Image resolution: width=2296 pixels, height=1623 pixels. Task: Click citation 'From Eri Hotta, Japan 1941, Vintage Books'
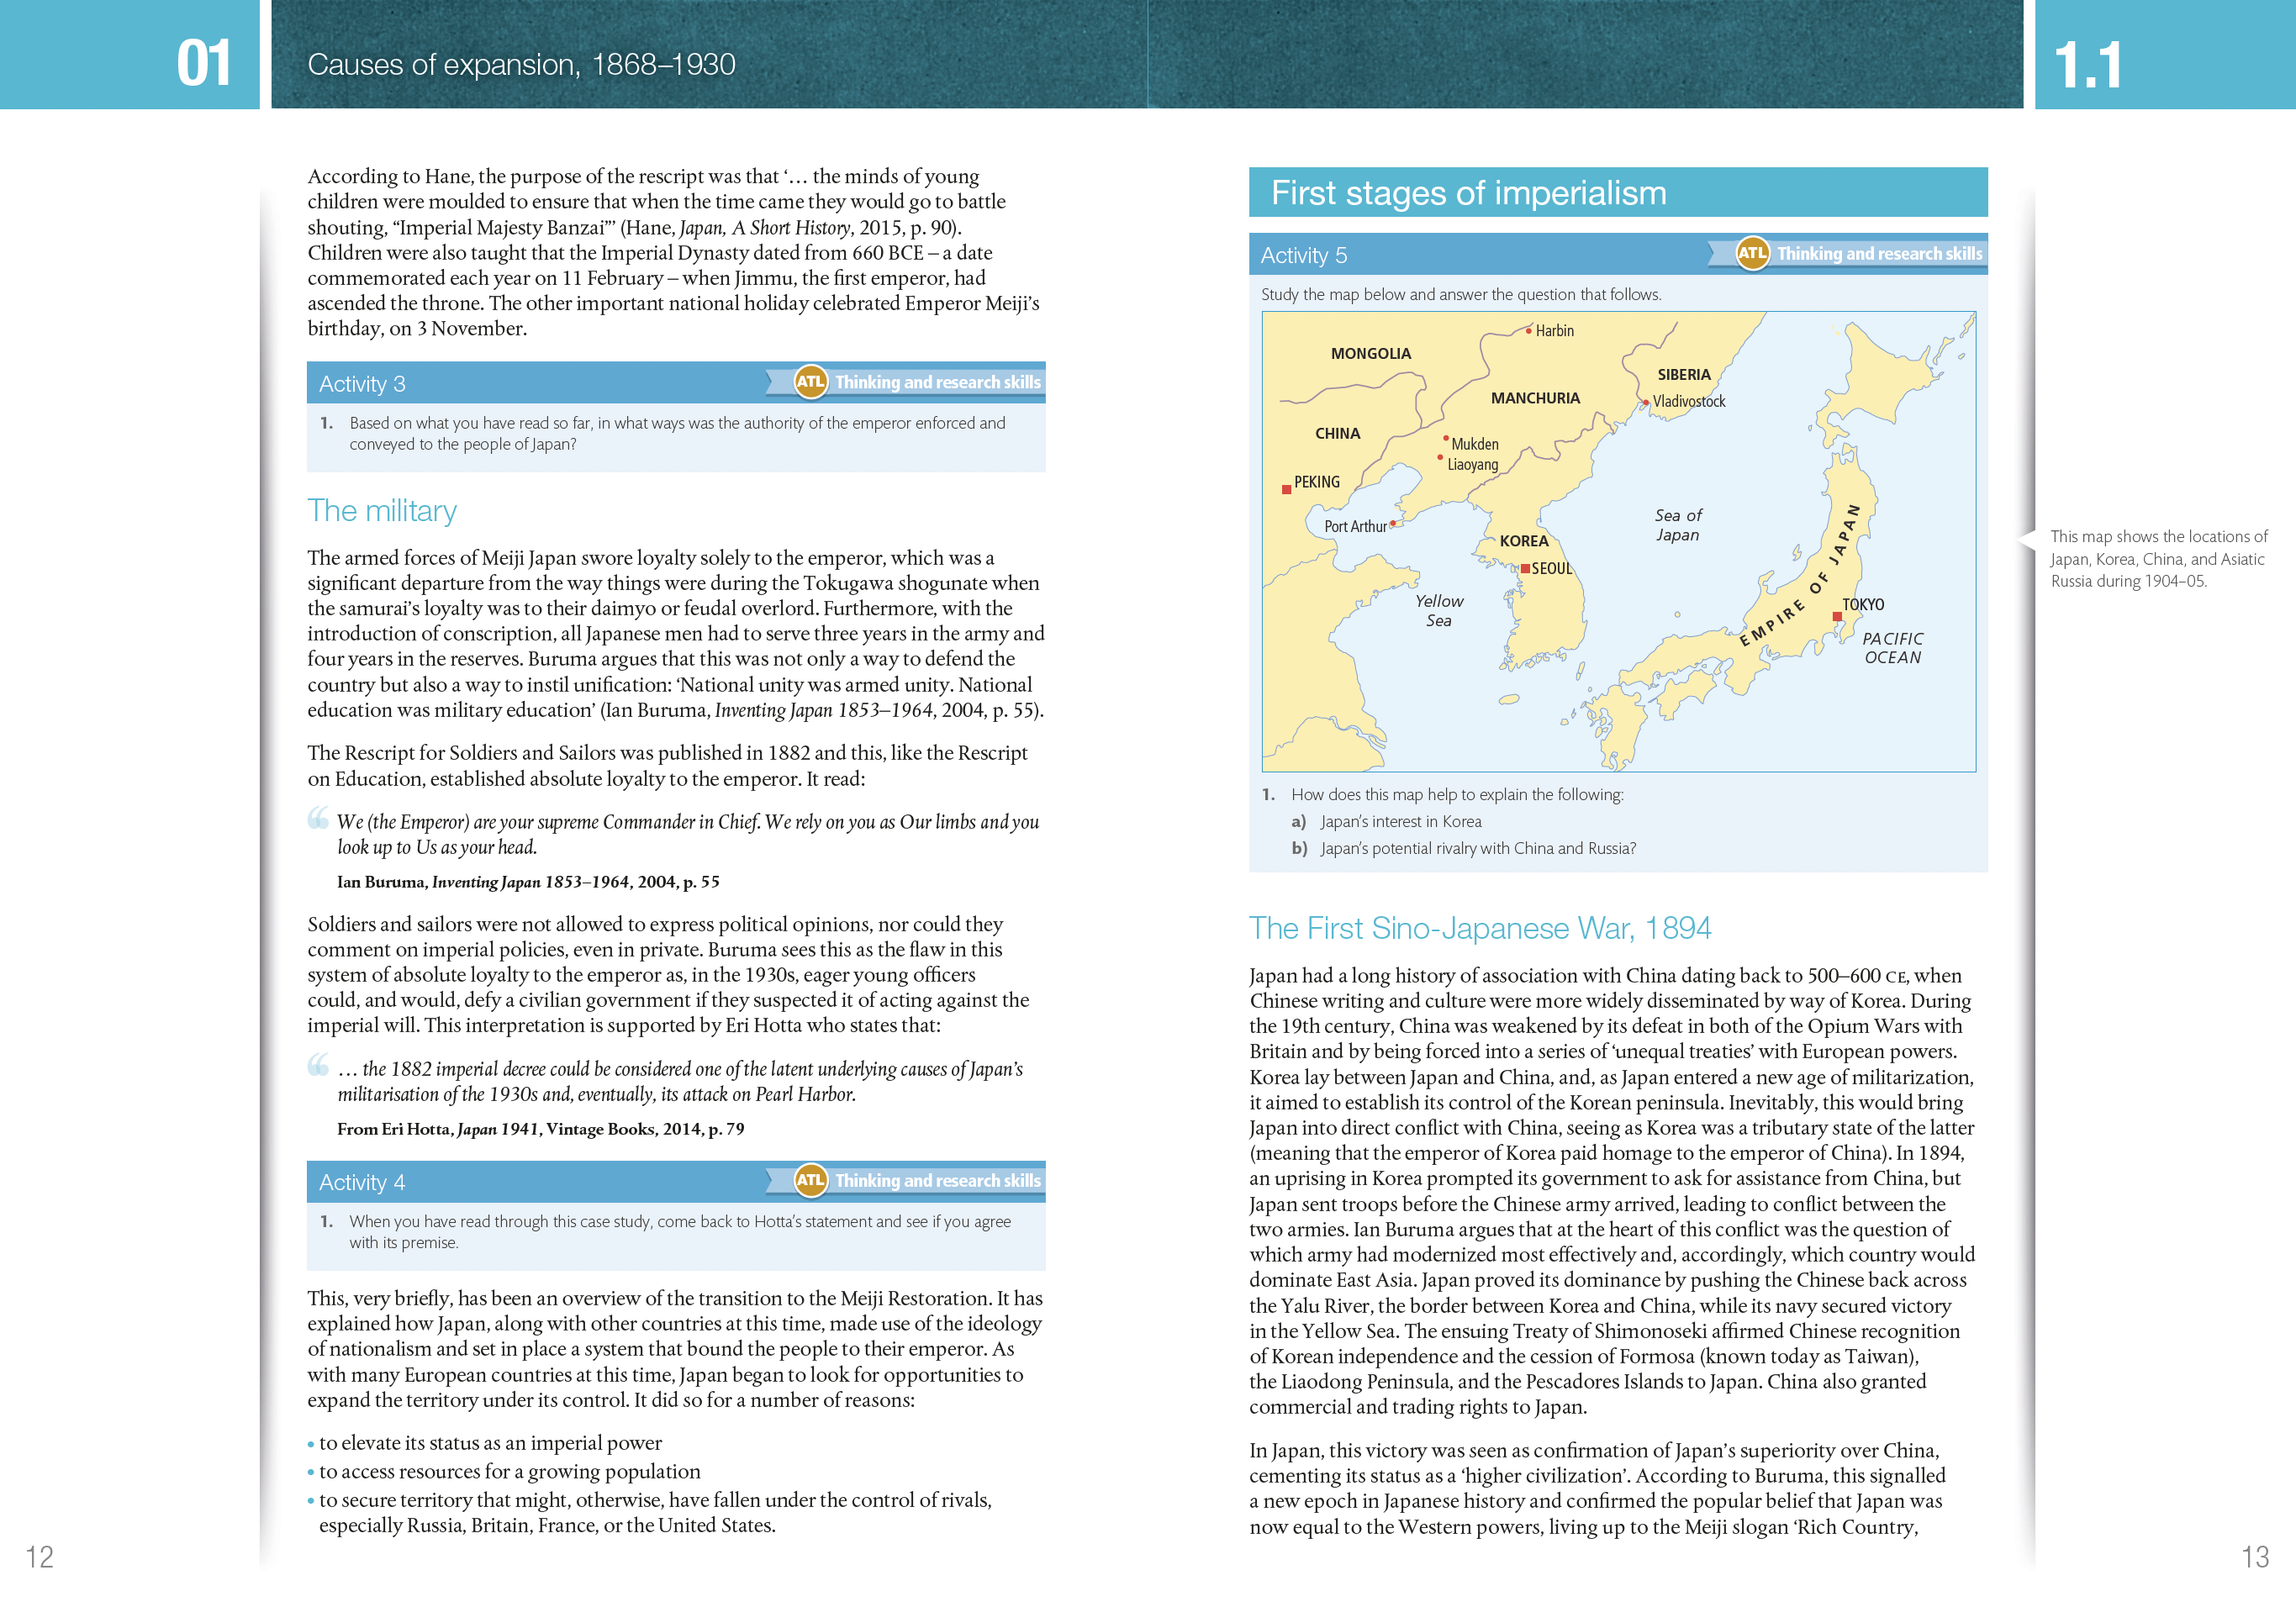click(x=540, y=1129)
